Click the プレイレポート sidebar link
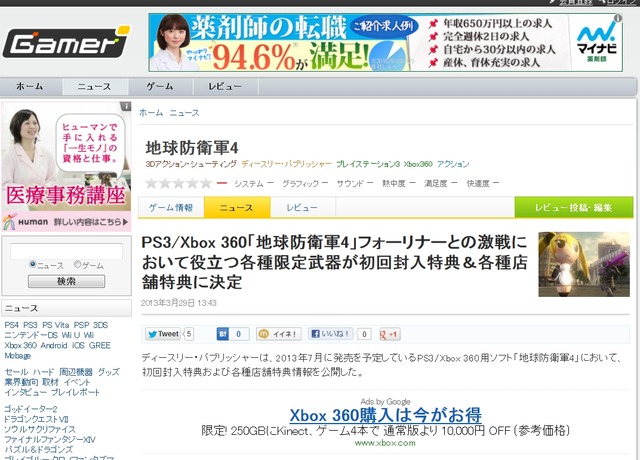This screenshot has height=460, width=640. click(75, 392)
